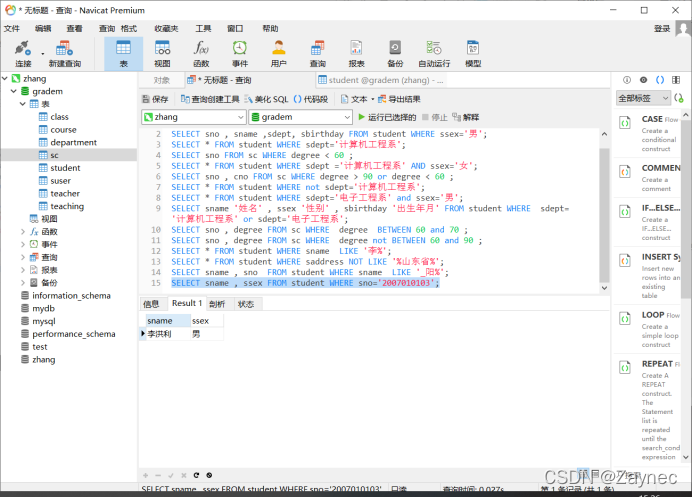
Task: Expand the 事件 events node
Action: [23, 244]
